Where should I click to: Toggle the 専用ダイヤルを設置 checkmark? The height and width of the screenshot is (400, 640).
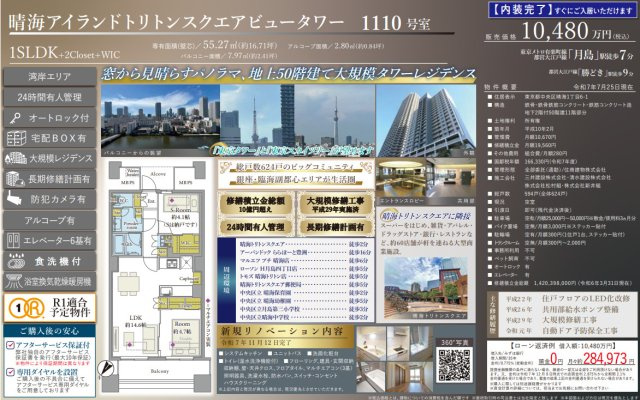point(10,372)
